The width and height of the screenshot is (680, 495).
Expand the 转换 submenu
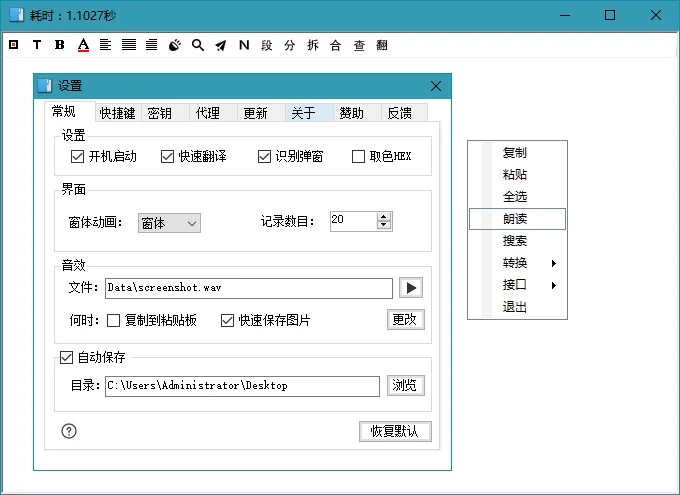pos(517,263)
